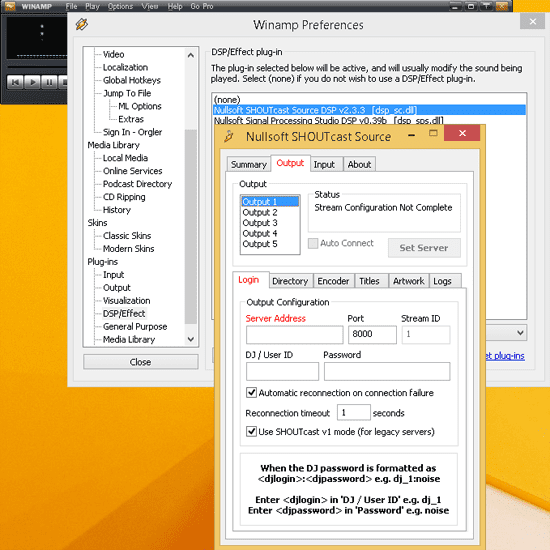Click Go Pro in Winamp menu bar
The image size is (550, 550).
pos(202,6)
